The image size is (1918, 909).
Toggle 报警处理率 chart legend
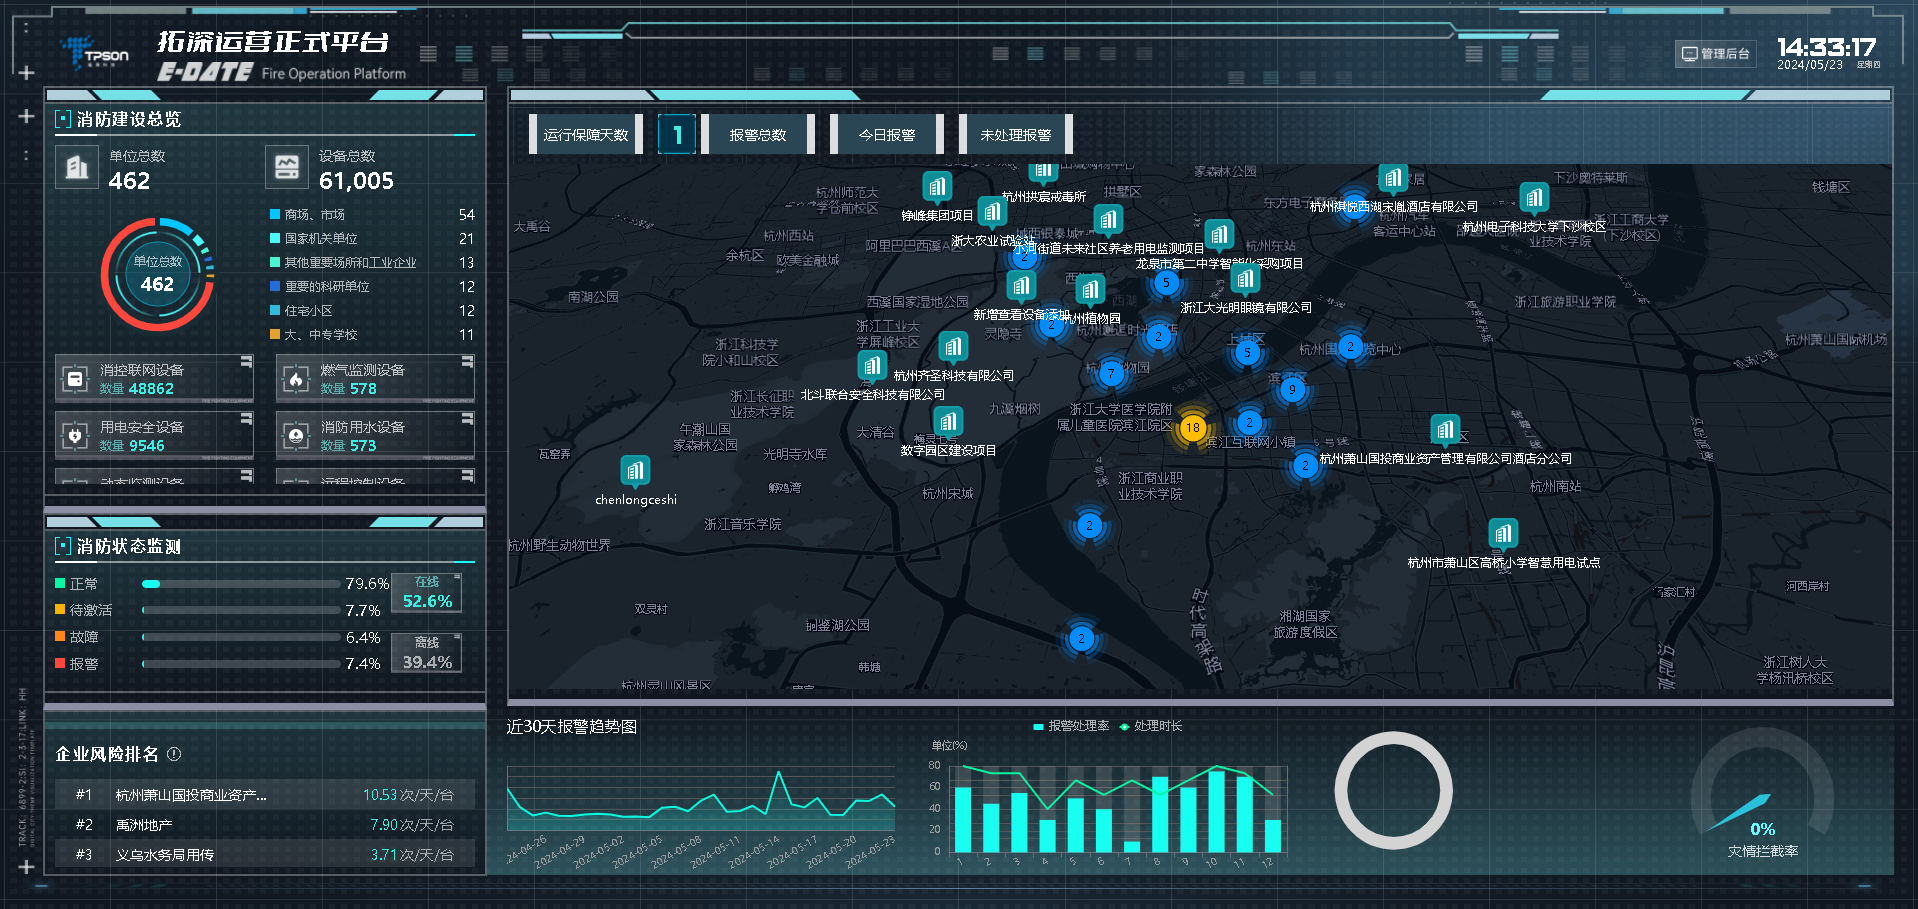(1071, 726)
